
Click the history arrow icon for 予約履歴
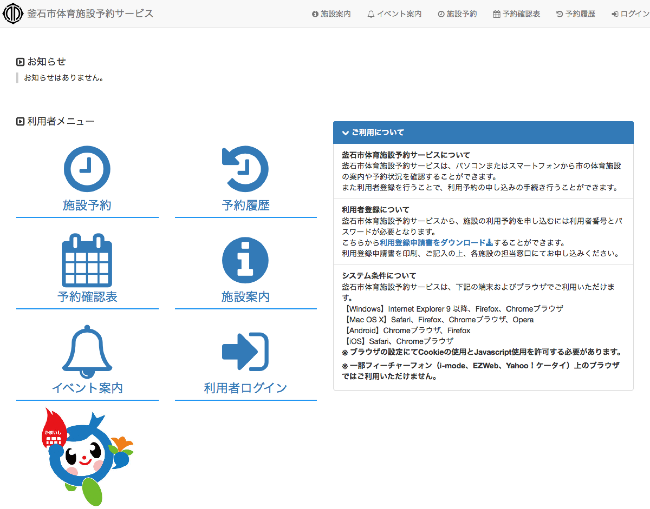[x=245, y=168]
